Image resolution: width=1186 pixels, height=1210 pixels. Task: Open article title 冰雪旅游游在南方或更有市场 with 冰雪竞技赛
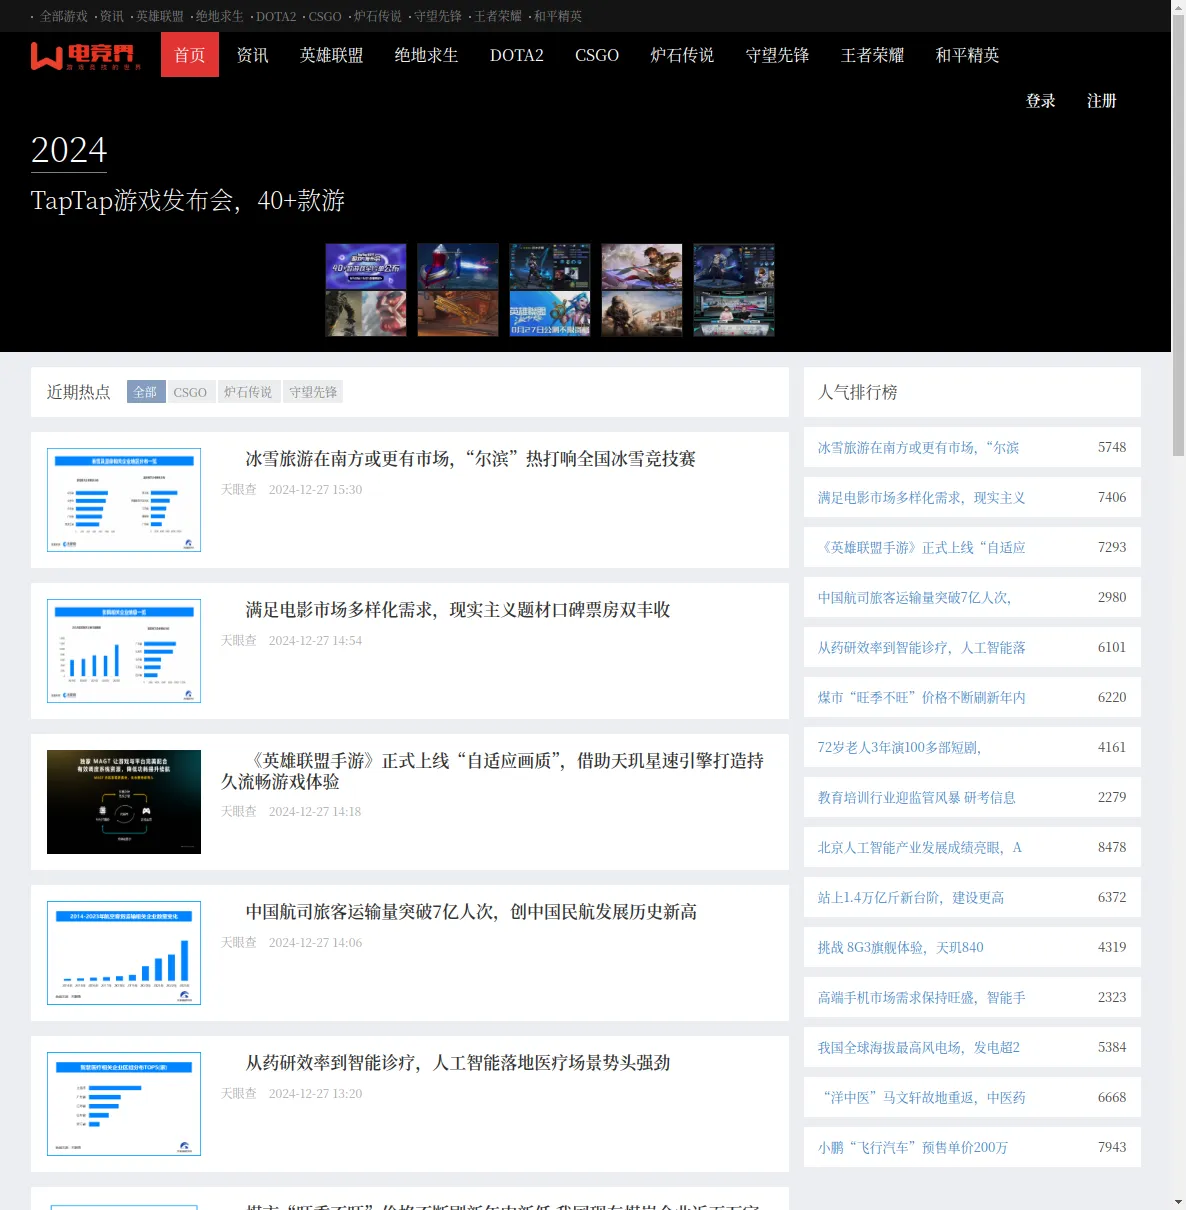click(471, 459)
